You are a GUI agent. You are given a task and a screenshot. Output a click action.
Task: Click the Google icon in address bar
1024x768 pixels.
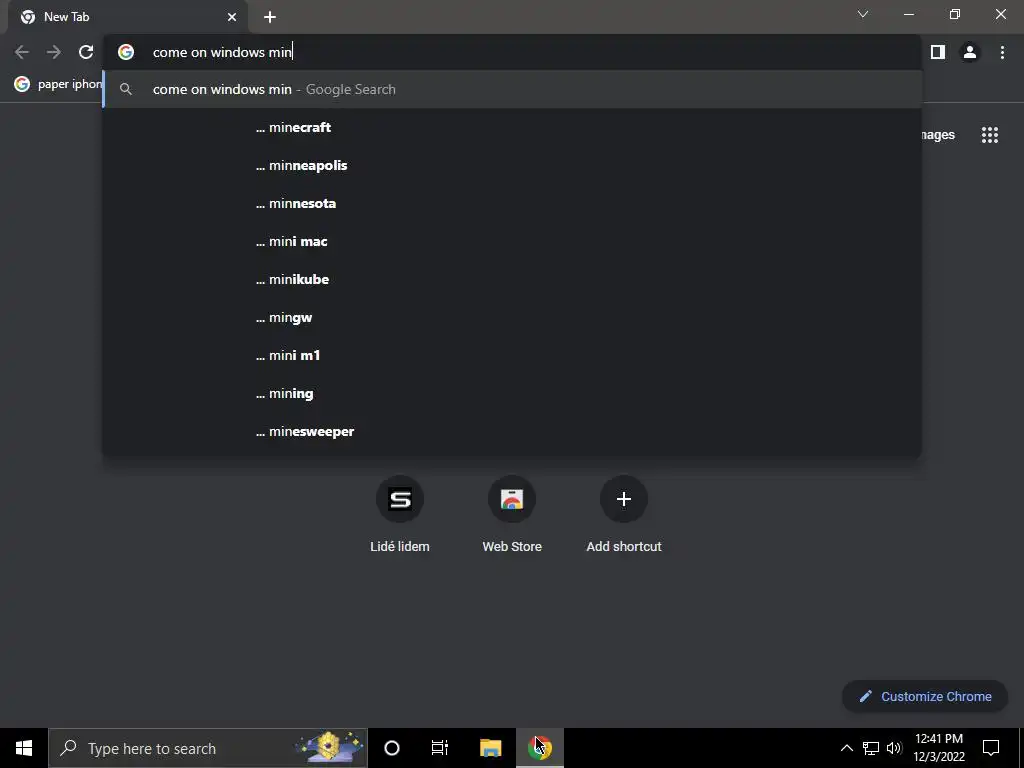coord(126,52)
